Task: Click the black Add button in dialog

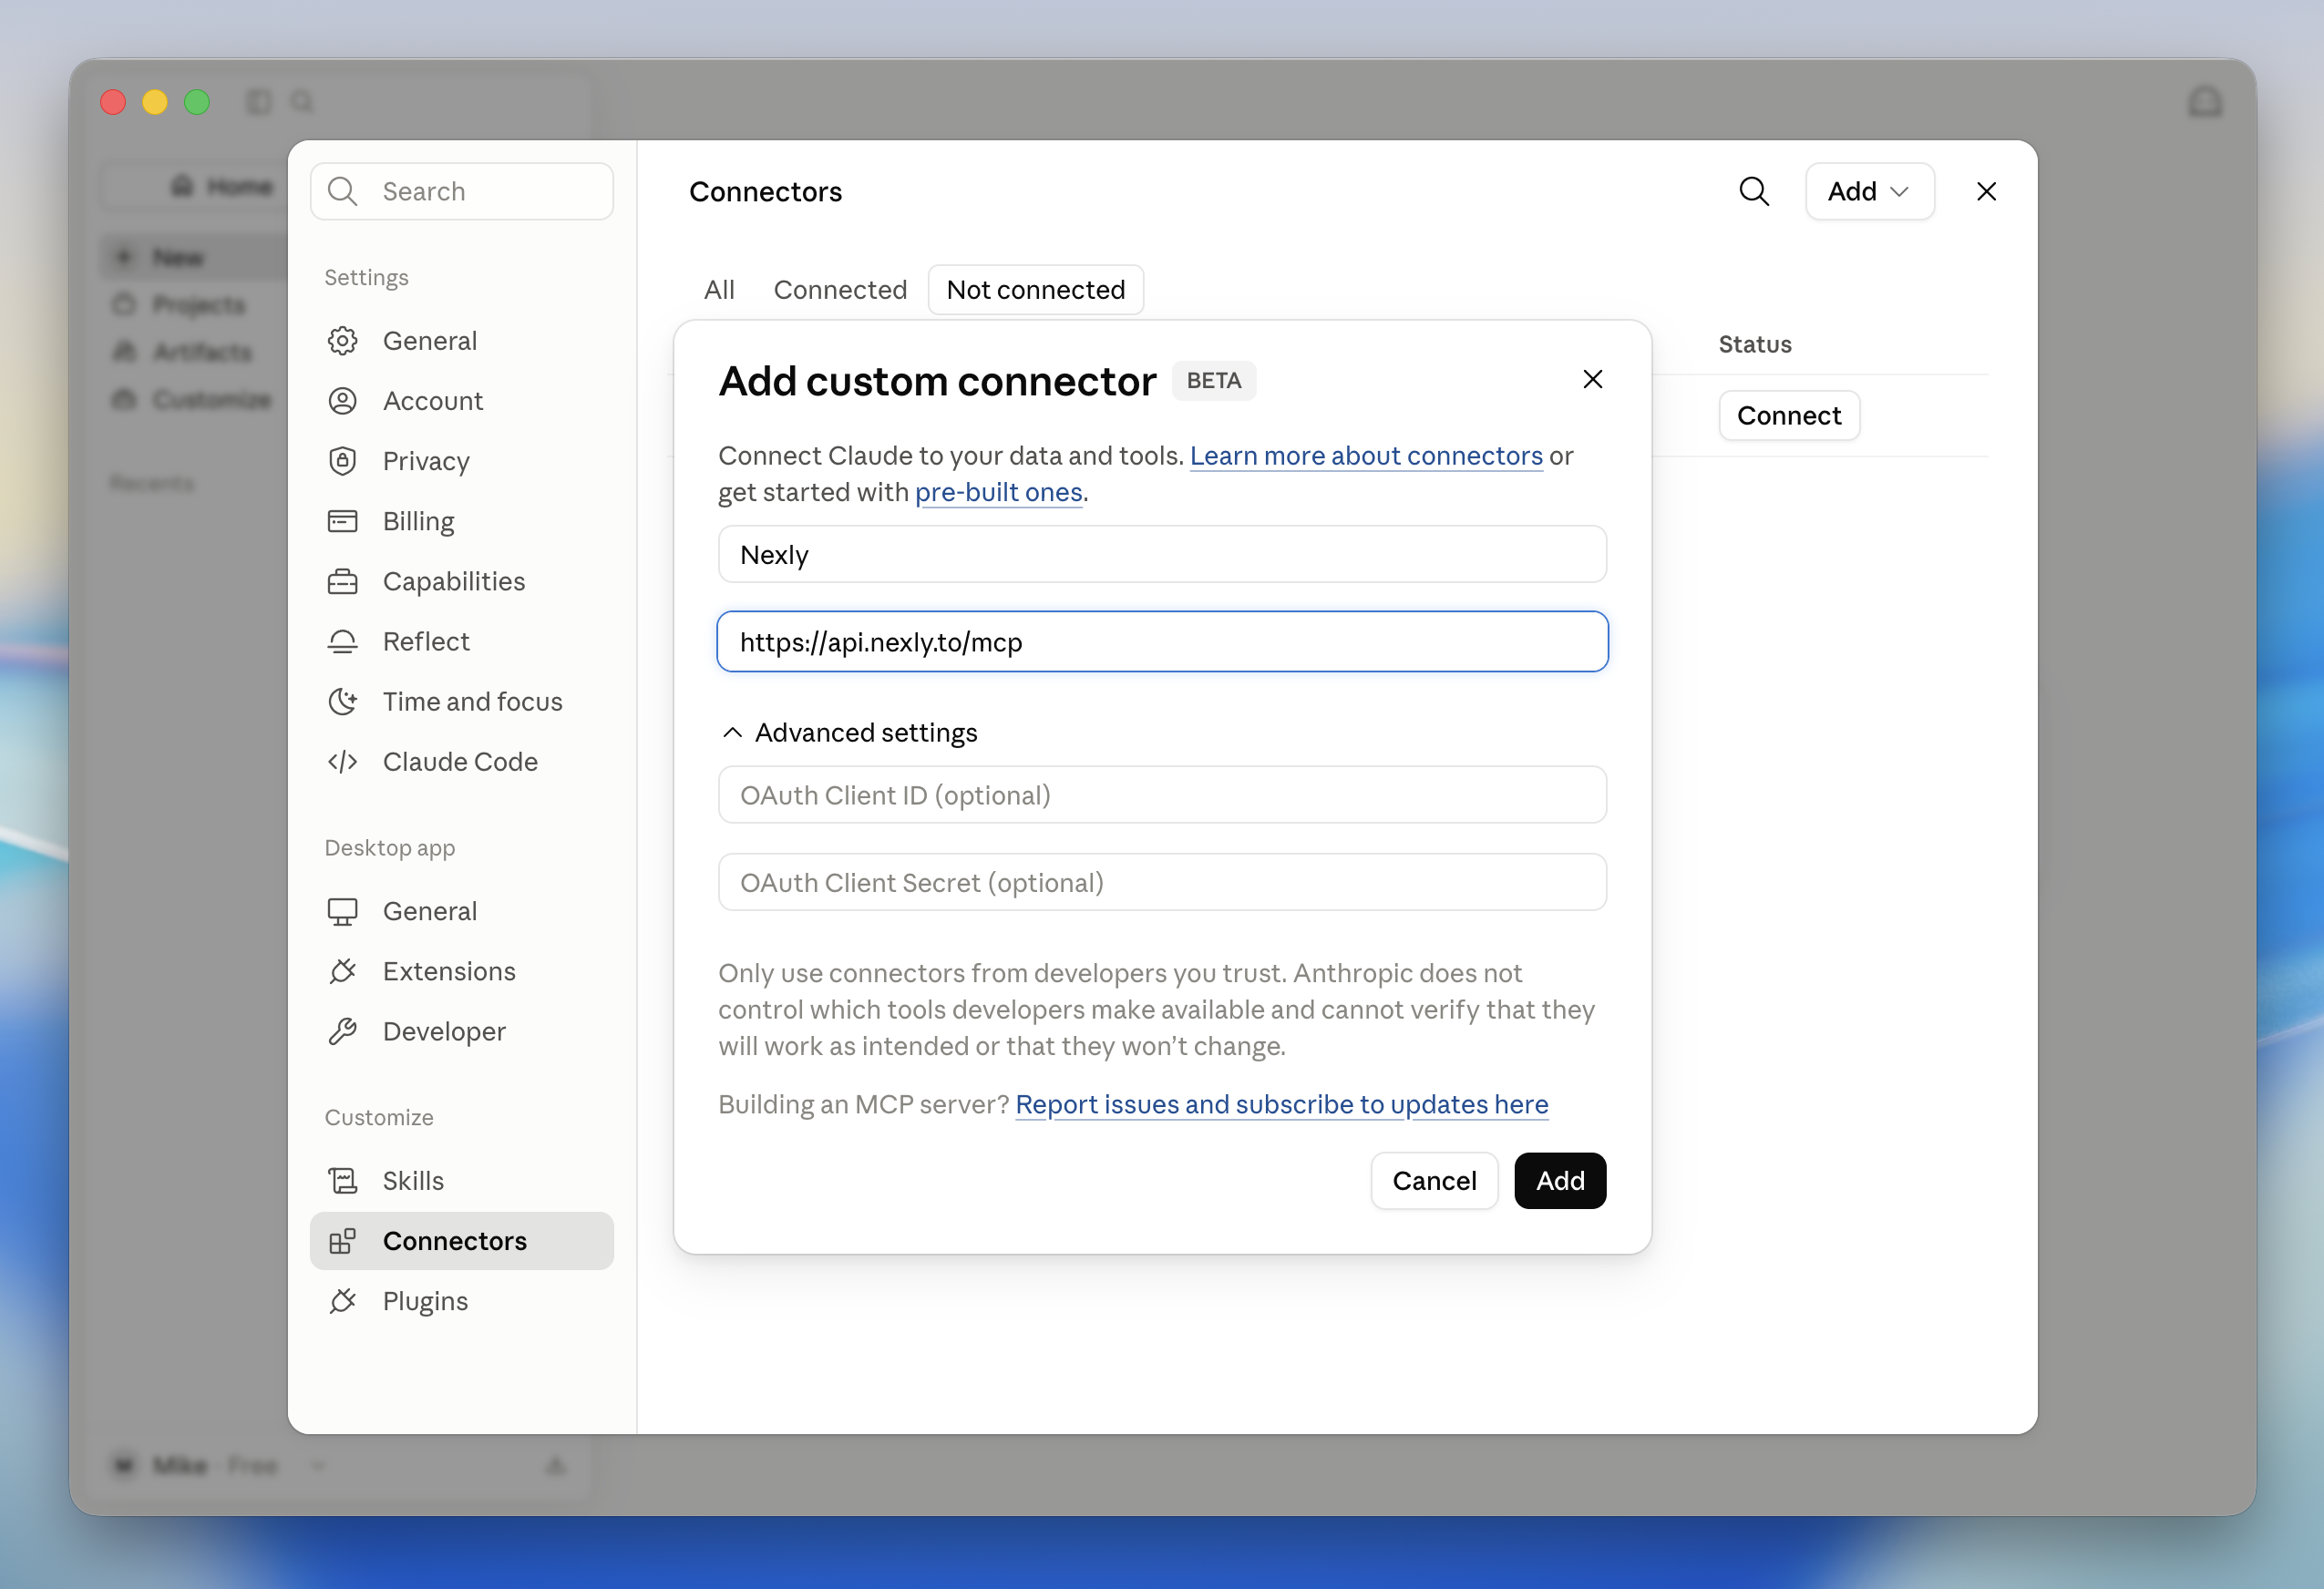Action: [x=1559, y=1181]
